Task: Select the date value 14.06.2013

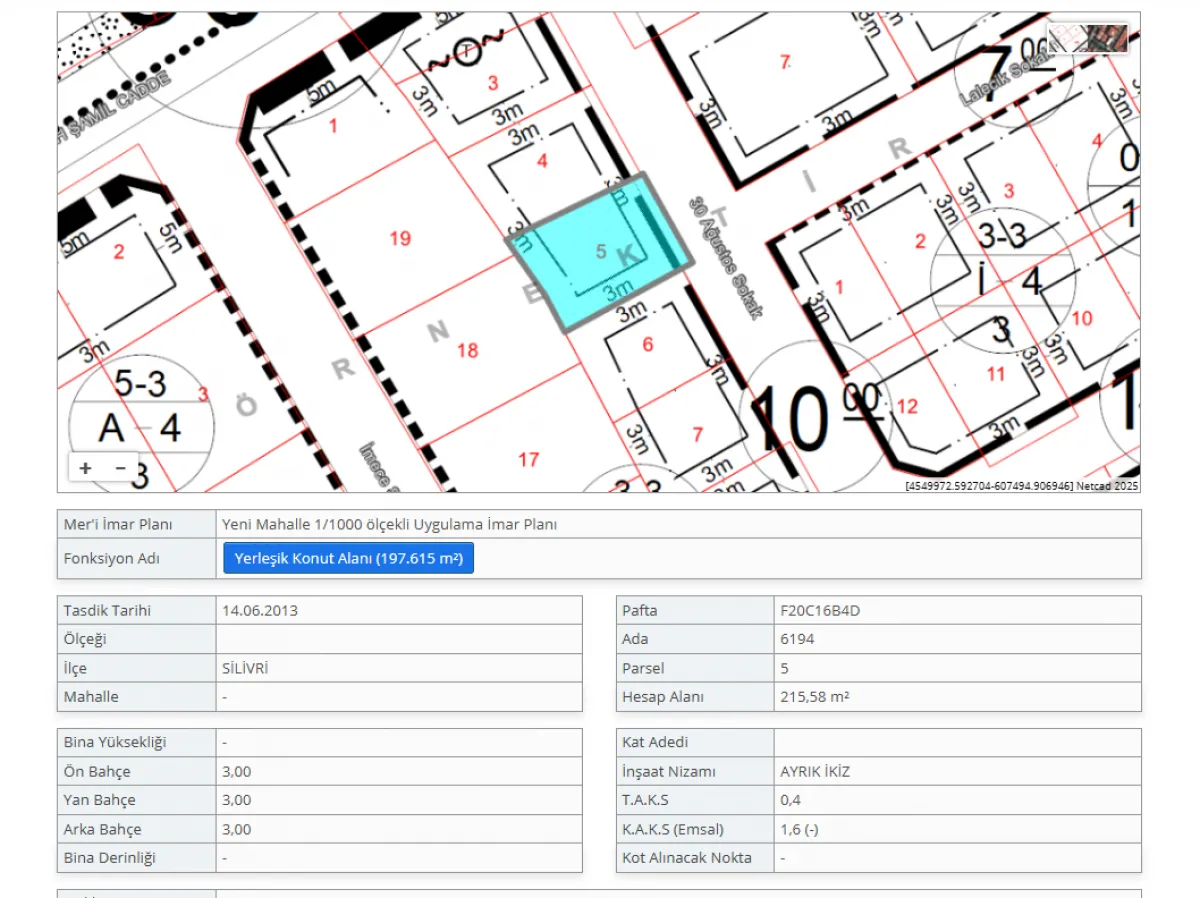Action: pos(260,610)
